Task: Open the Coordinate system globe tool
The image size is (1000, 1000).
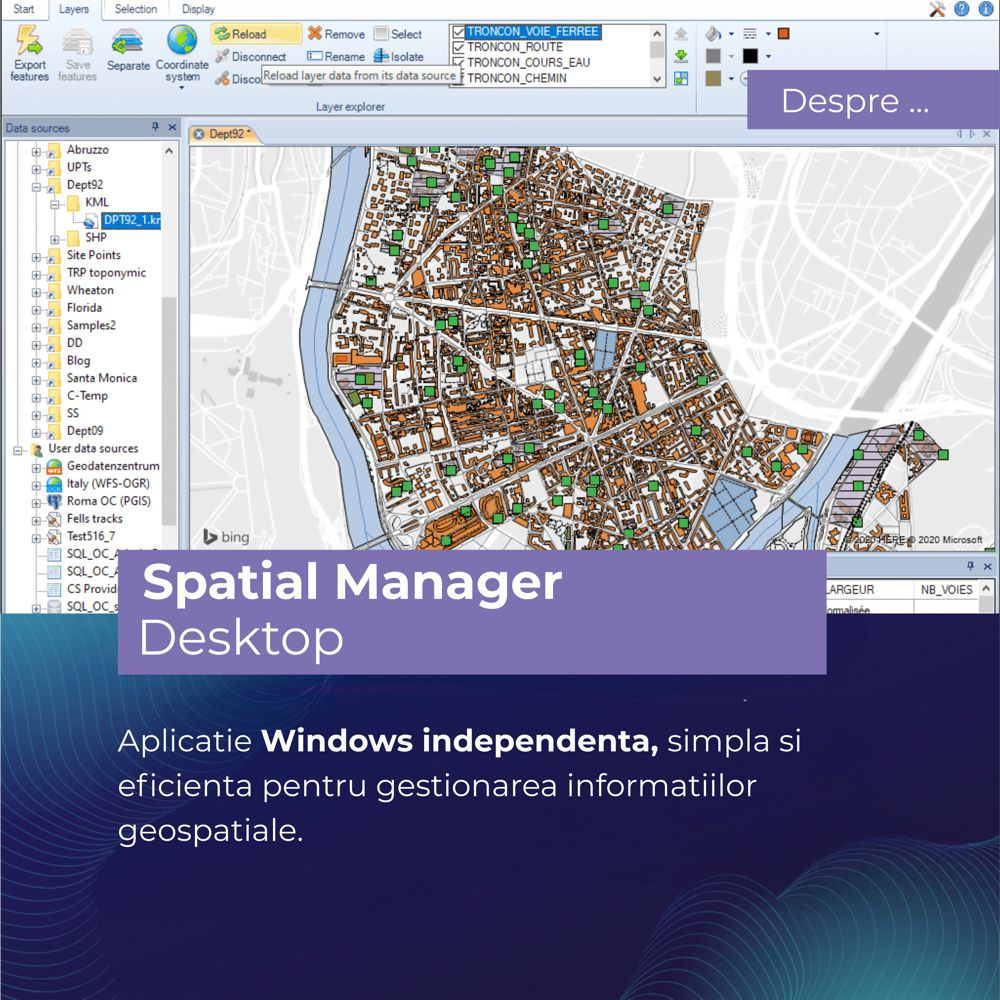Action: (182, 42)
